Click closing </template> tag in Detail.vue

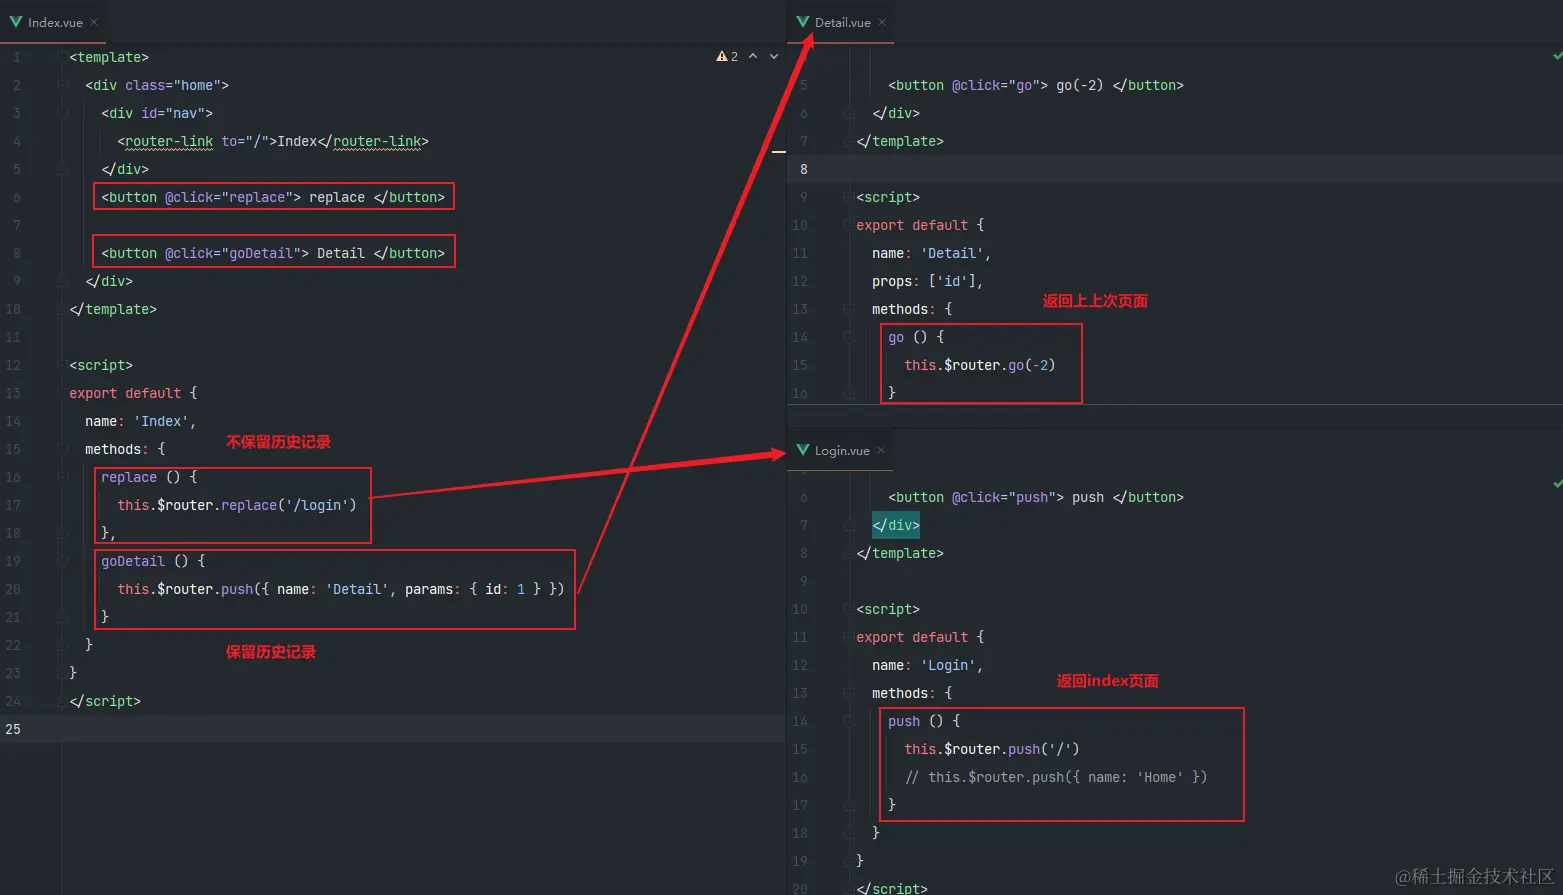[x=900, y=141]
